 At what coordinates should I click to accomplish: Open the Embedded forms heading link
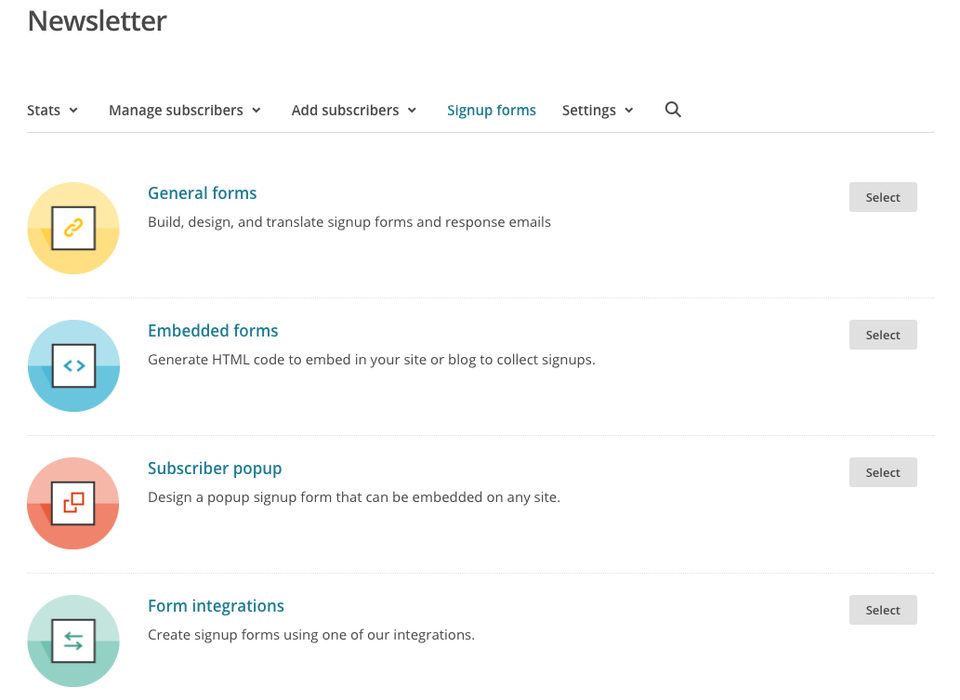click(x=213, y=331)
